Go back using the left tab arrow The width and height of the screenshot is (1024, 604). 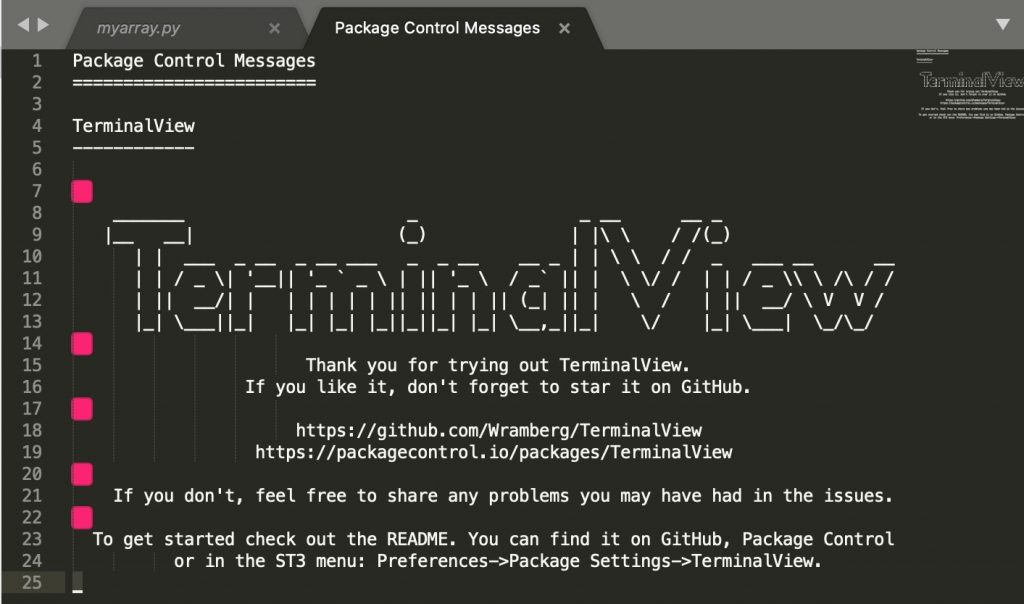[24, 25]
